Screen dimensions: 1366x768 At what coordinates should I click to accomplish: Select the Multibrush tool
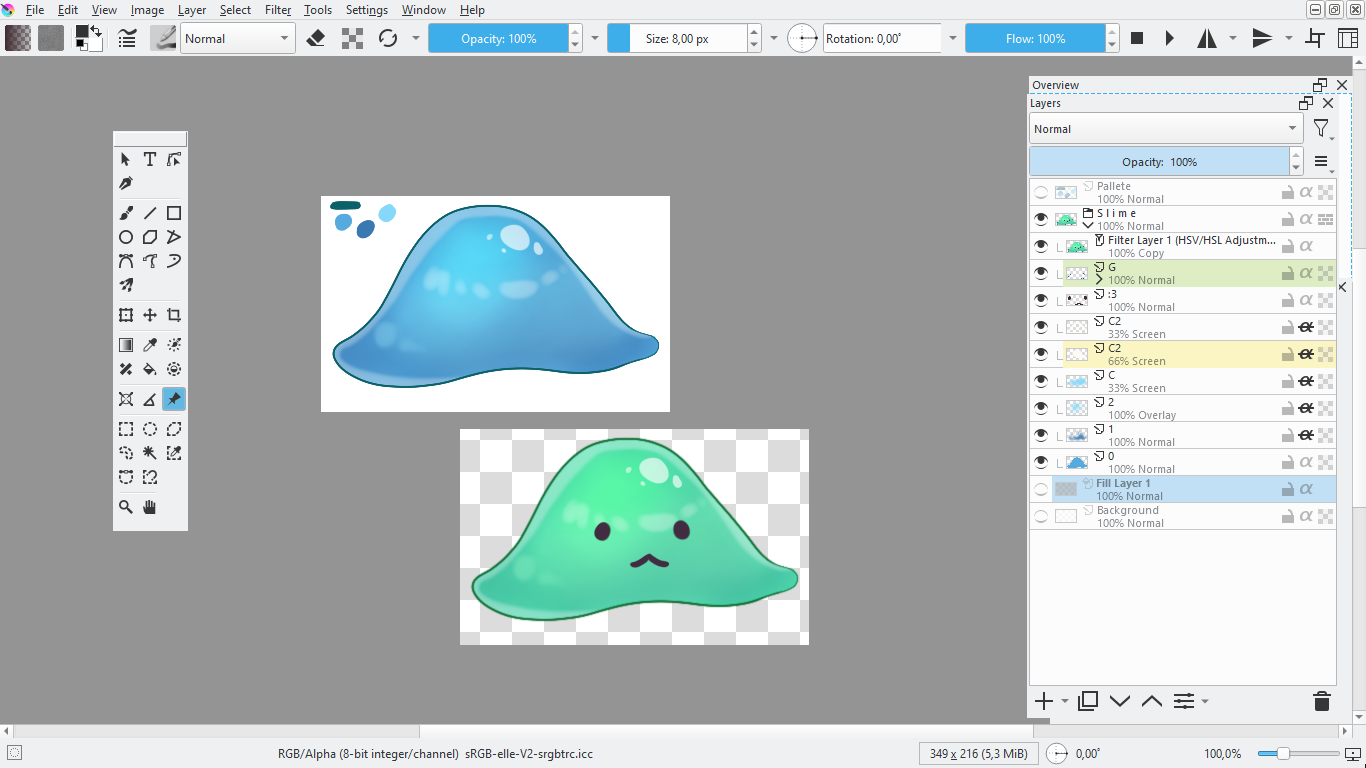point(126,285)
